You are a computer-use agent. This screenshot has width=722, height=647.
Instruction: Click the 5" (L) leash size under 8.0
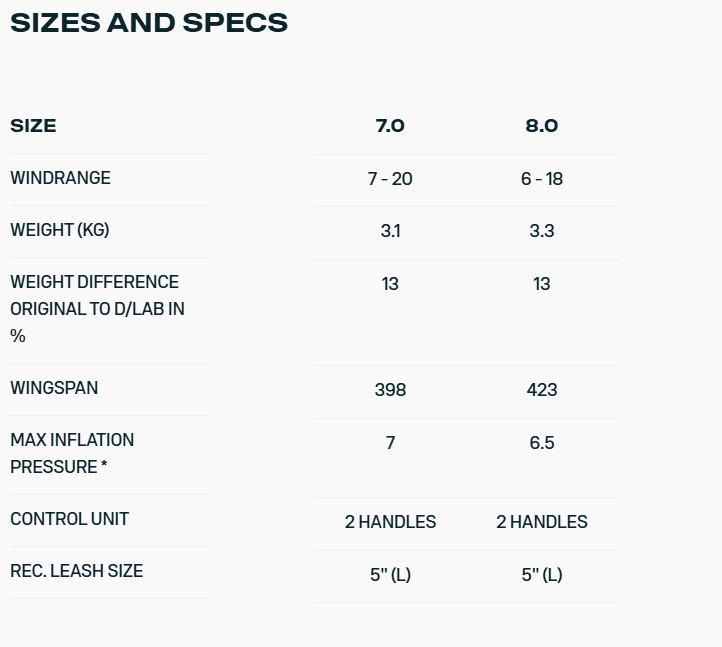pyautogui.click(x=541, y=575)
